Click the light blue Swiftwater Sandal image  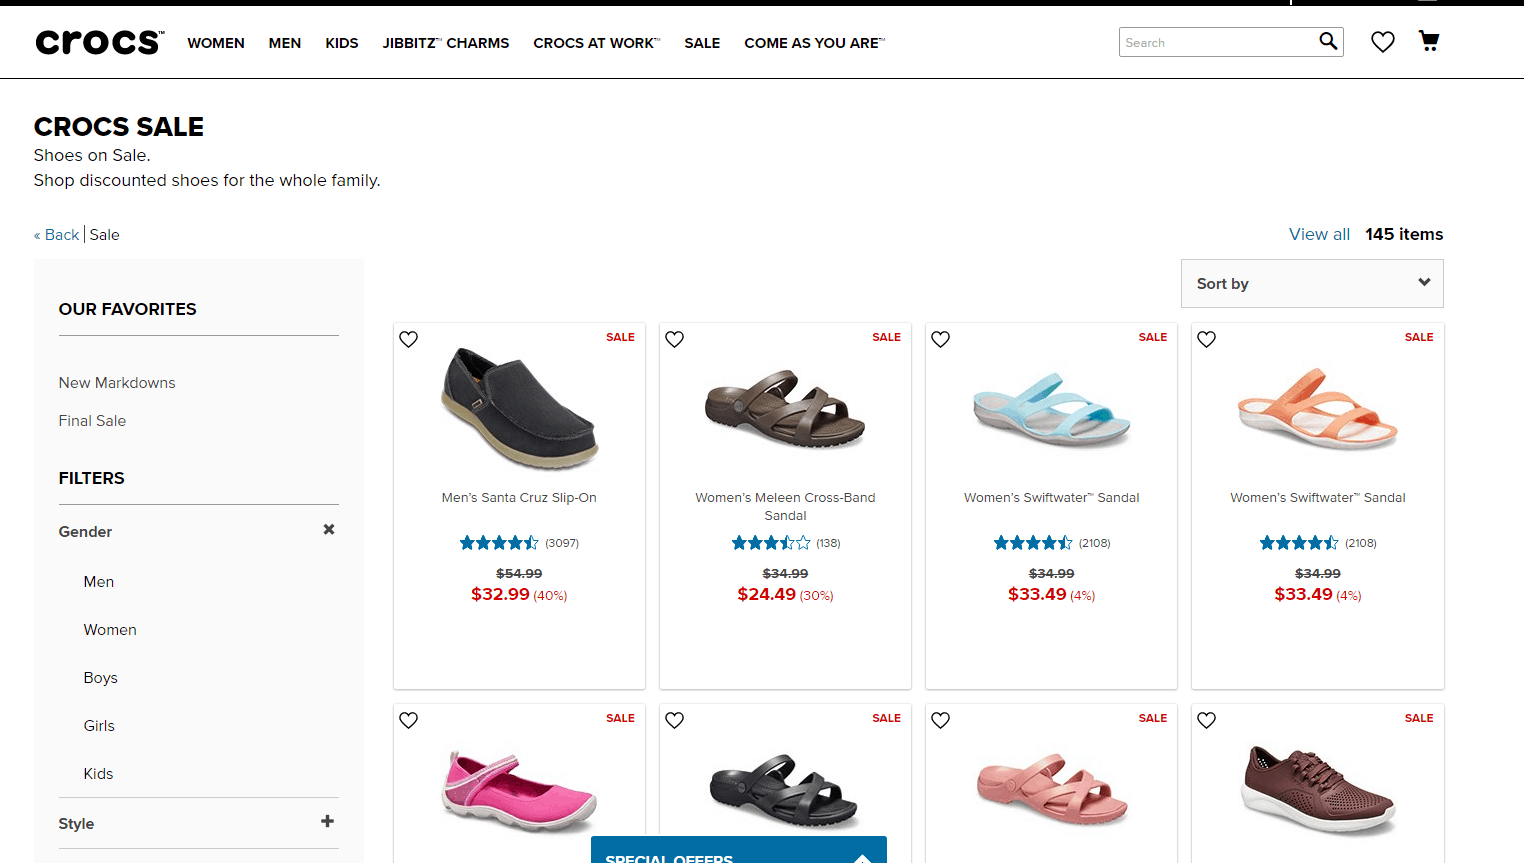(1052, 410)
